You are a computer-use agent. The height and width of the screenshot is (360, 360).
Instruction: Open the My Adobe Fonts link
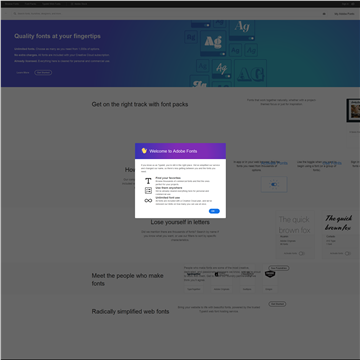click(344, 14)
